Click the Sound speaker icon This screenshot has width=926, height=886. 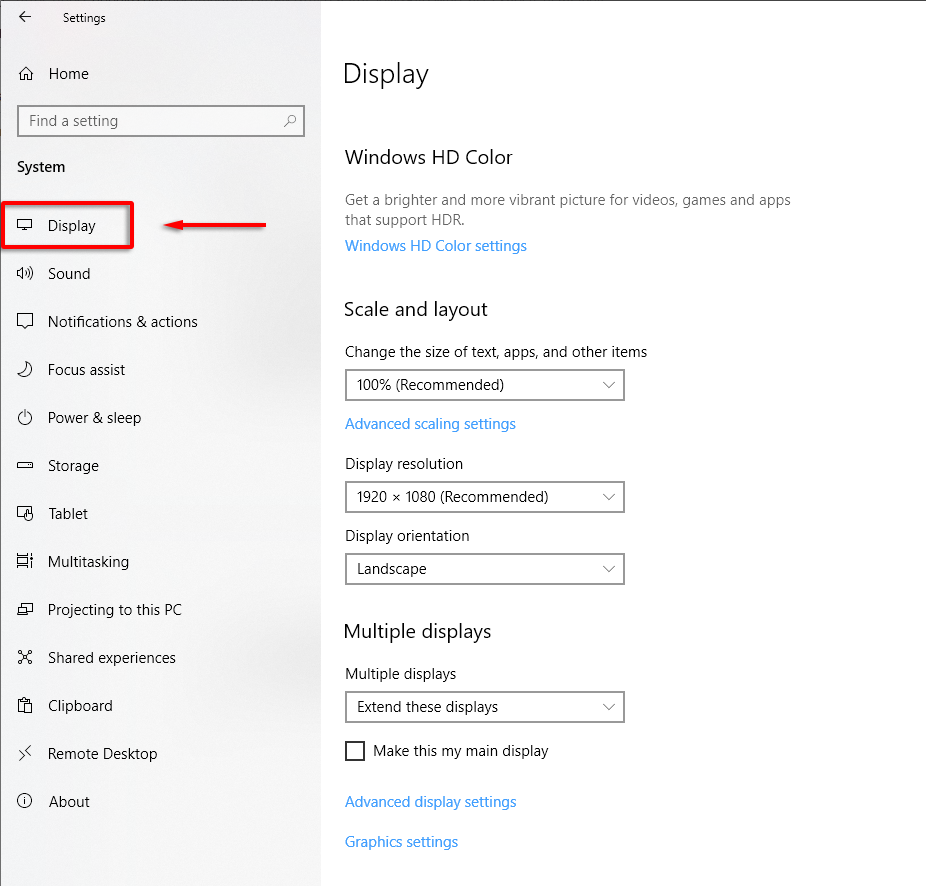[26, 274]
